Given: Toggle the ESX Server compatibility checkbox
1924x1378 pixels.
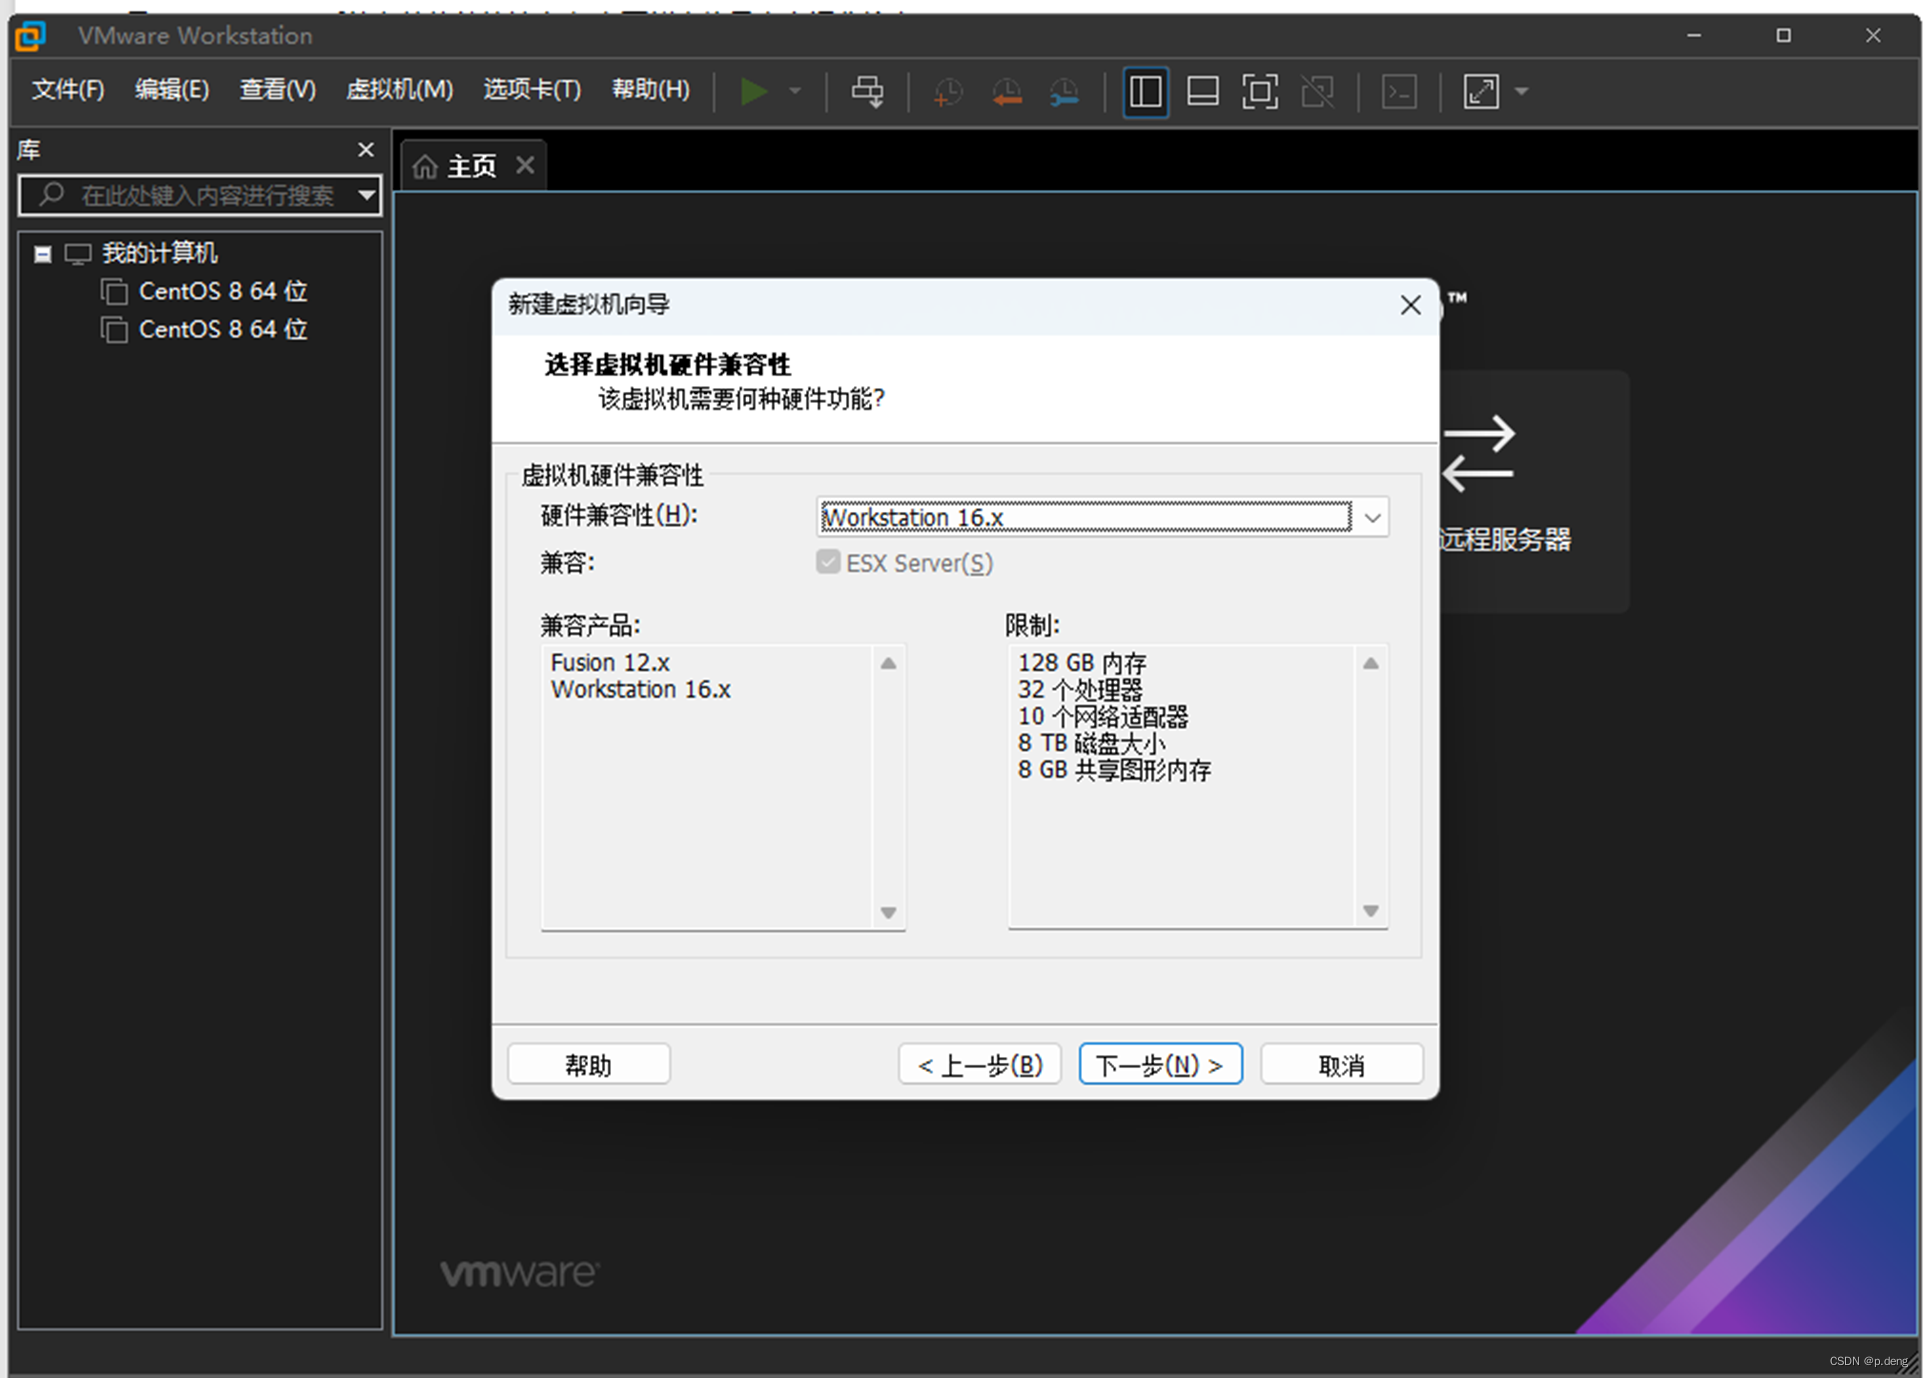Looking at the screenshot, I should click(x=828, y=562).
